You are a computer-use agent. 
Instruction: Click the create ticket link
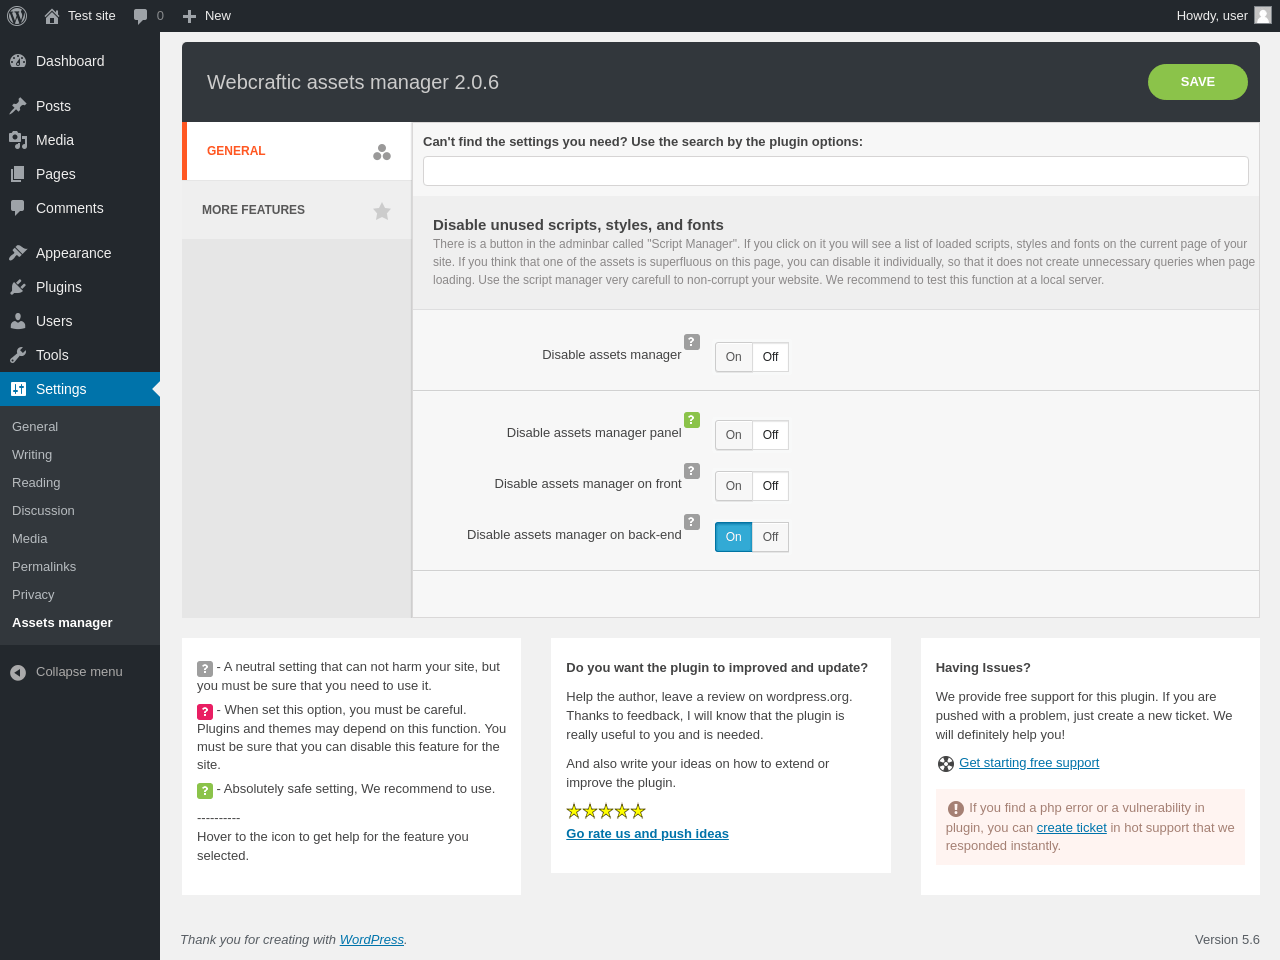pos(1072,827)
